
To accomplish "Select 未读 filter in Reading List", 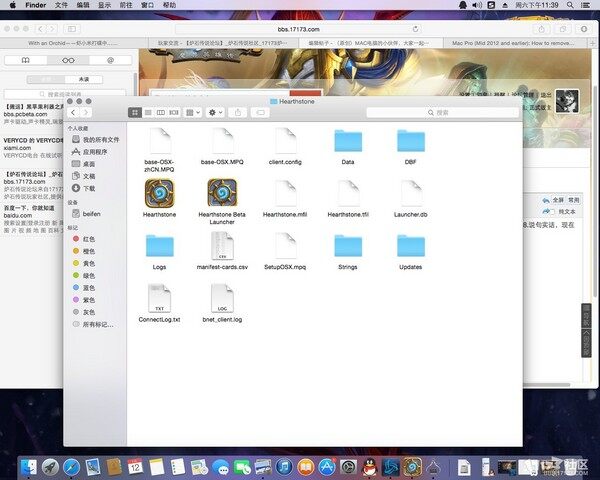I will 84,79.
